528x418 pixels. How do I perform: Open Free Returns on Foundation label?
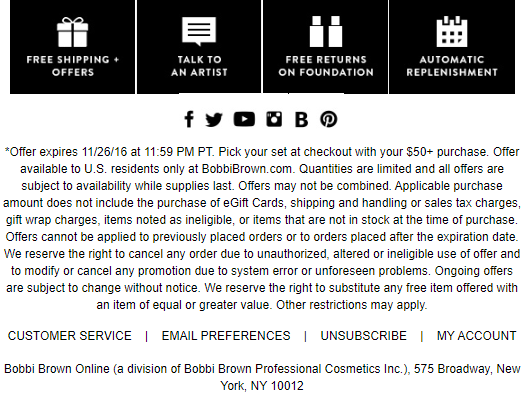point(326,66)
